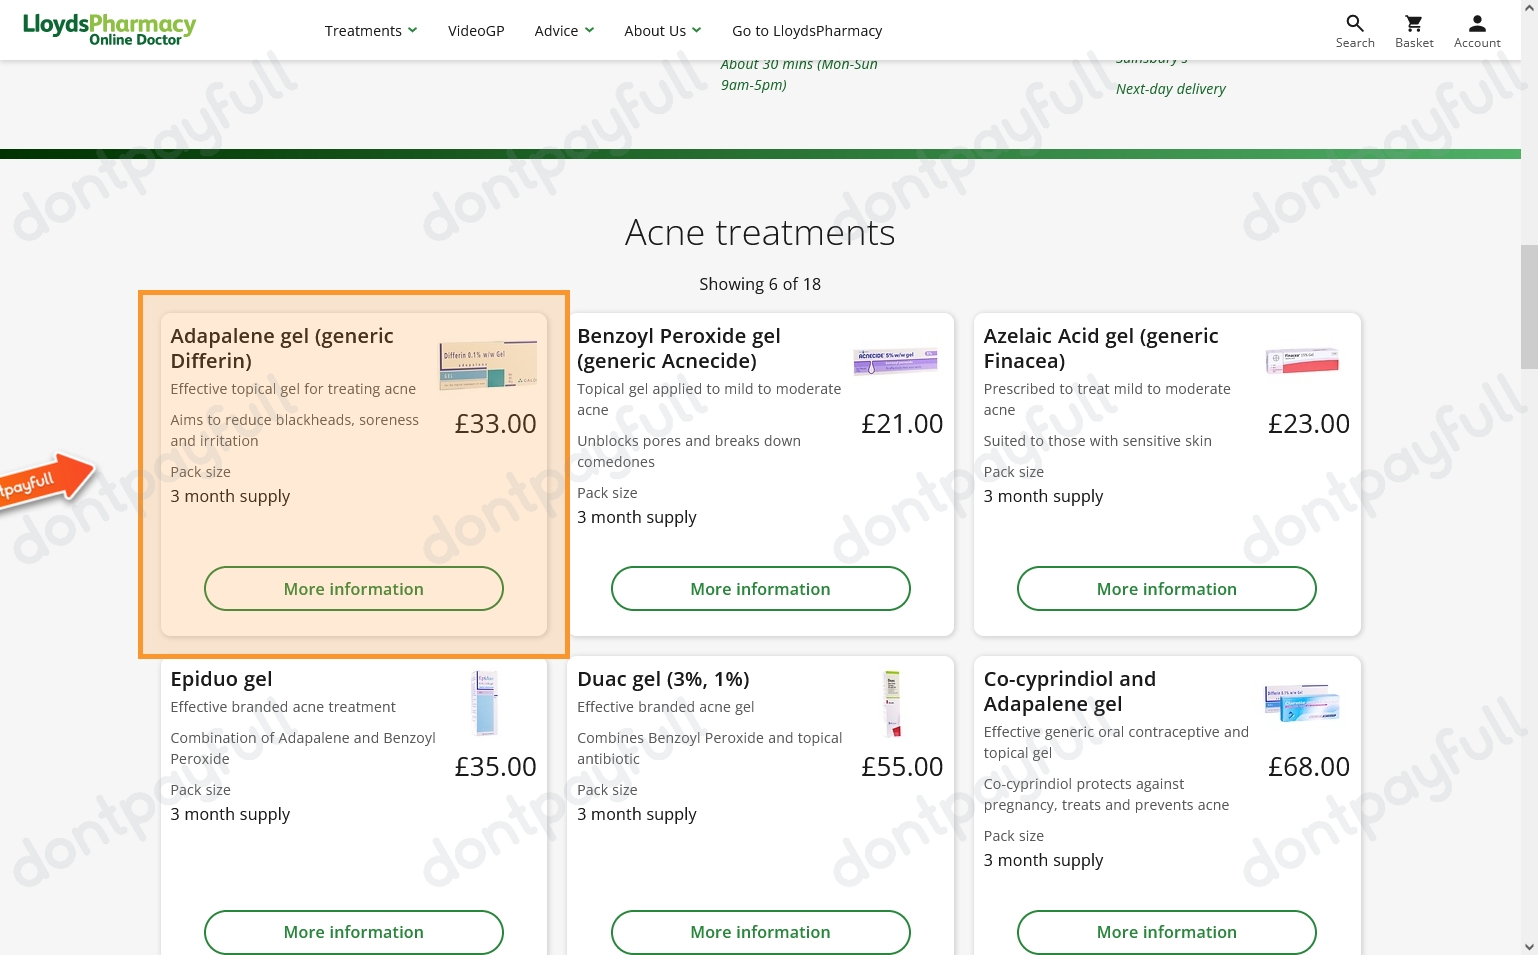The height and width of the screenshot is (955, 1538).
Task: Expand the About Us dropdown menu
Action: tap(663, 31)
